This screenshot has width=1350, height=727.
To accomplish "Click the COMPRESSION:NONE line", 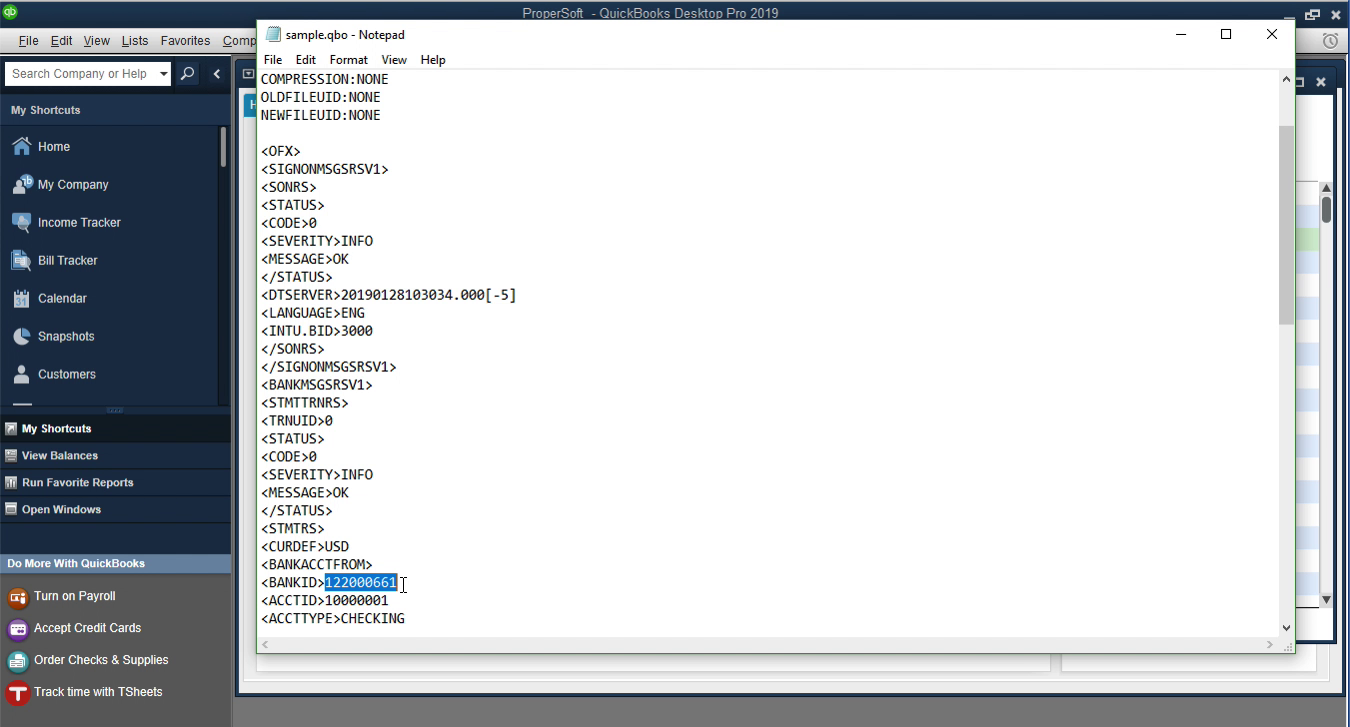I will coord(325,79).
